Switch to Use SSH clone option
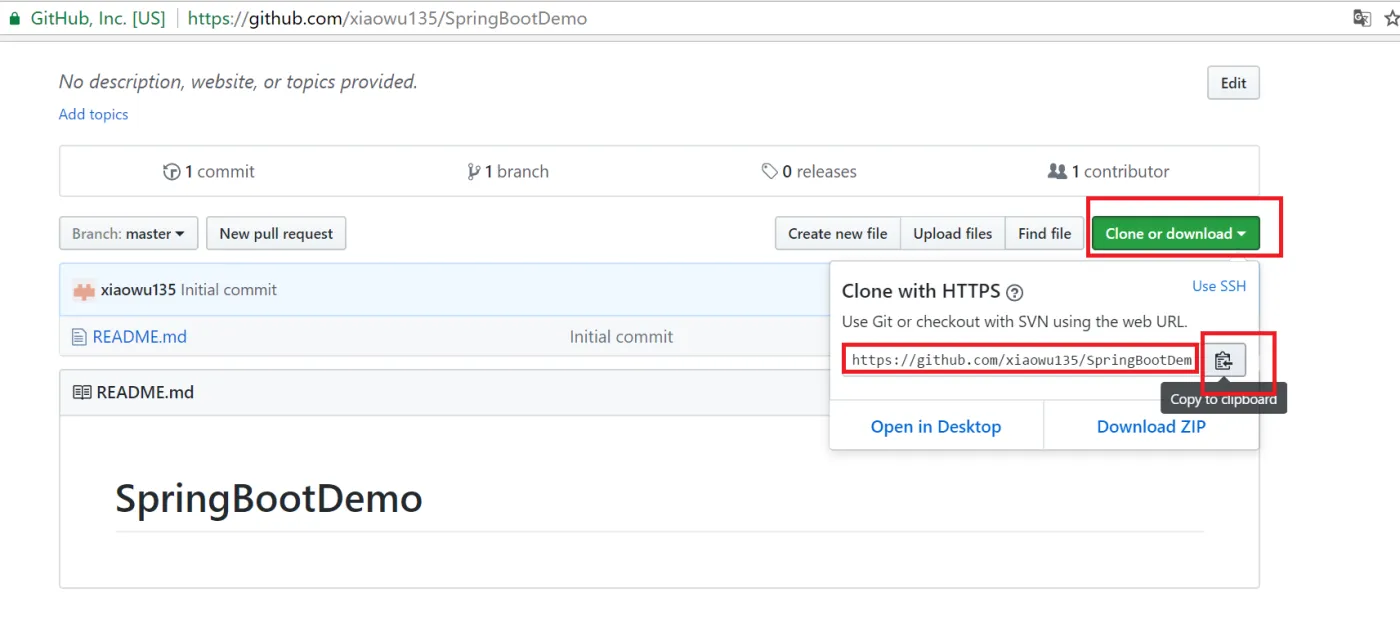 click(x=1219, y=286)
